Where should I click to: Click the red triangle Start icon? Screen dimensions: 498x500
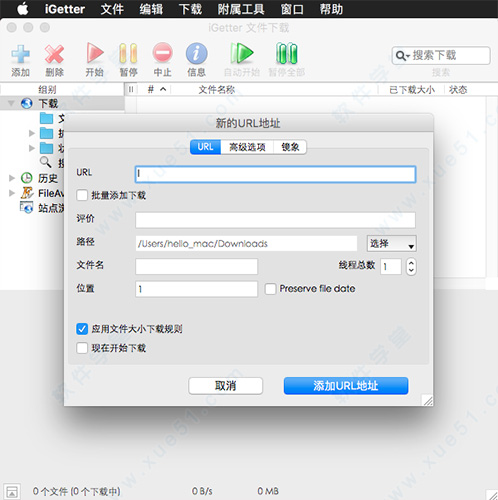[x=95, y=53]
